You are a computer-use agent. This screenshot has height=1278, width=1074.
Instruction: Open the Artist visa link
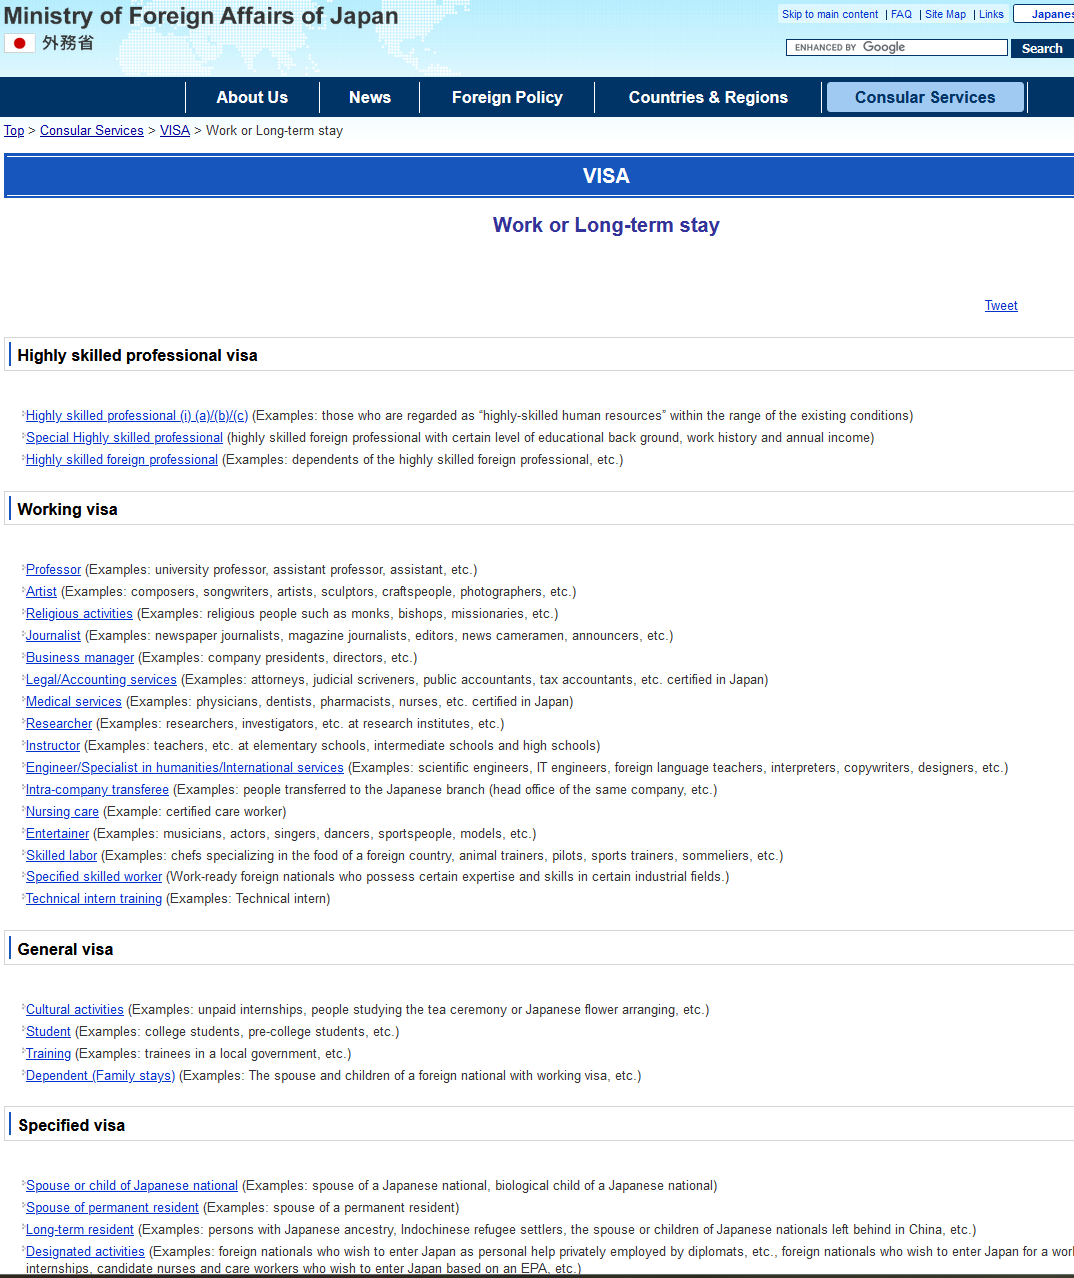(41, 592)
